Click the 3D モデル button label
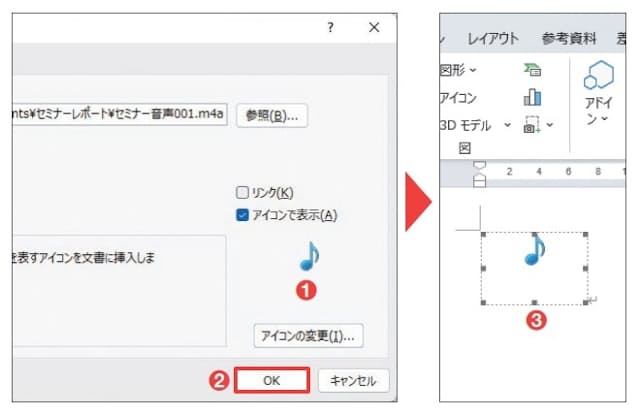The height and width of the screenshot is (416, 638). tap(465, 125)
